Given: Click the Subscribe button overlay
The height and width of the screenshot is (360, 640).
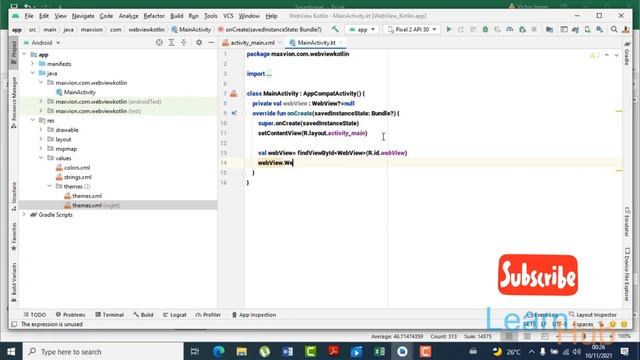Looking at the screenshot, I should click(x=538, y=275).
